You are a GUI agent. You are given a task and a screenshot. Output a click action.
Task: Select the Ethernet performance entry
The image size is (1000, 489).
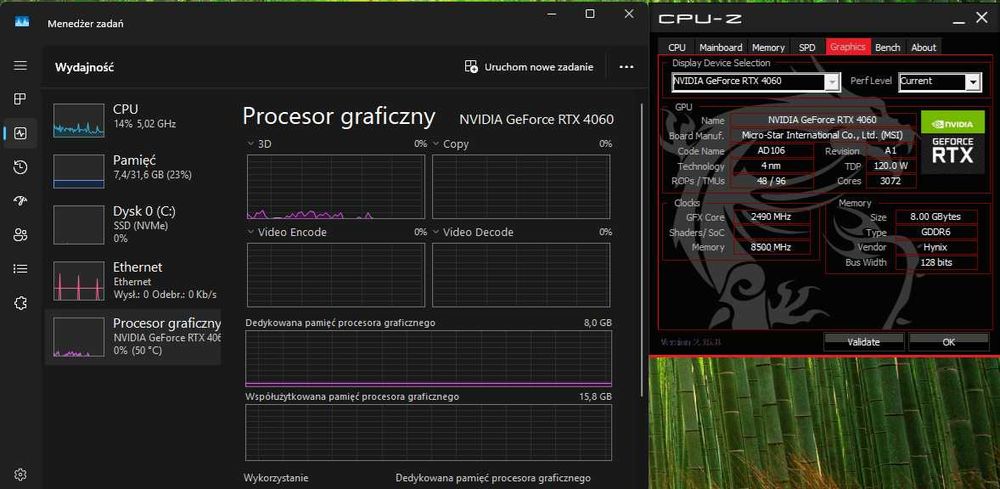point(133,280)
